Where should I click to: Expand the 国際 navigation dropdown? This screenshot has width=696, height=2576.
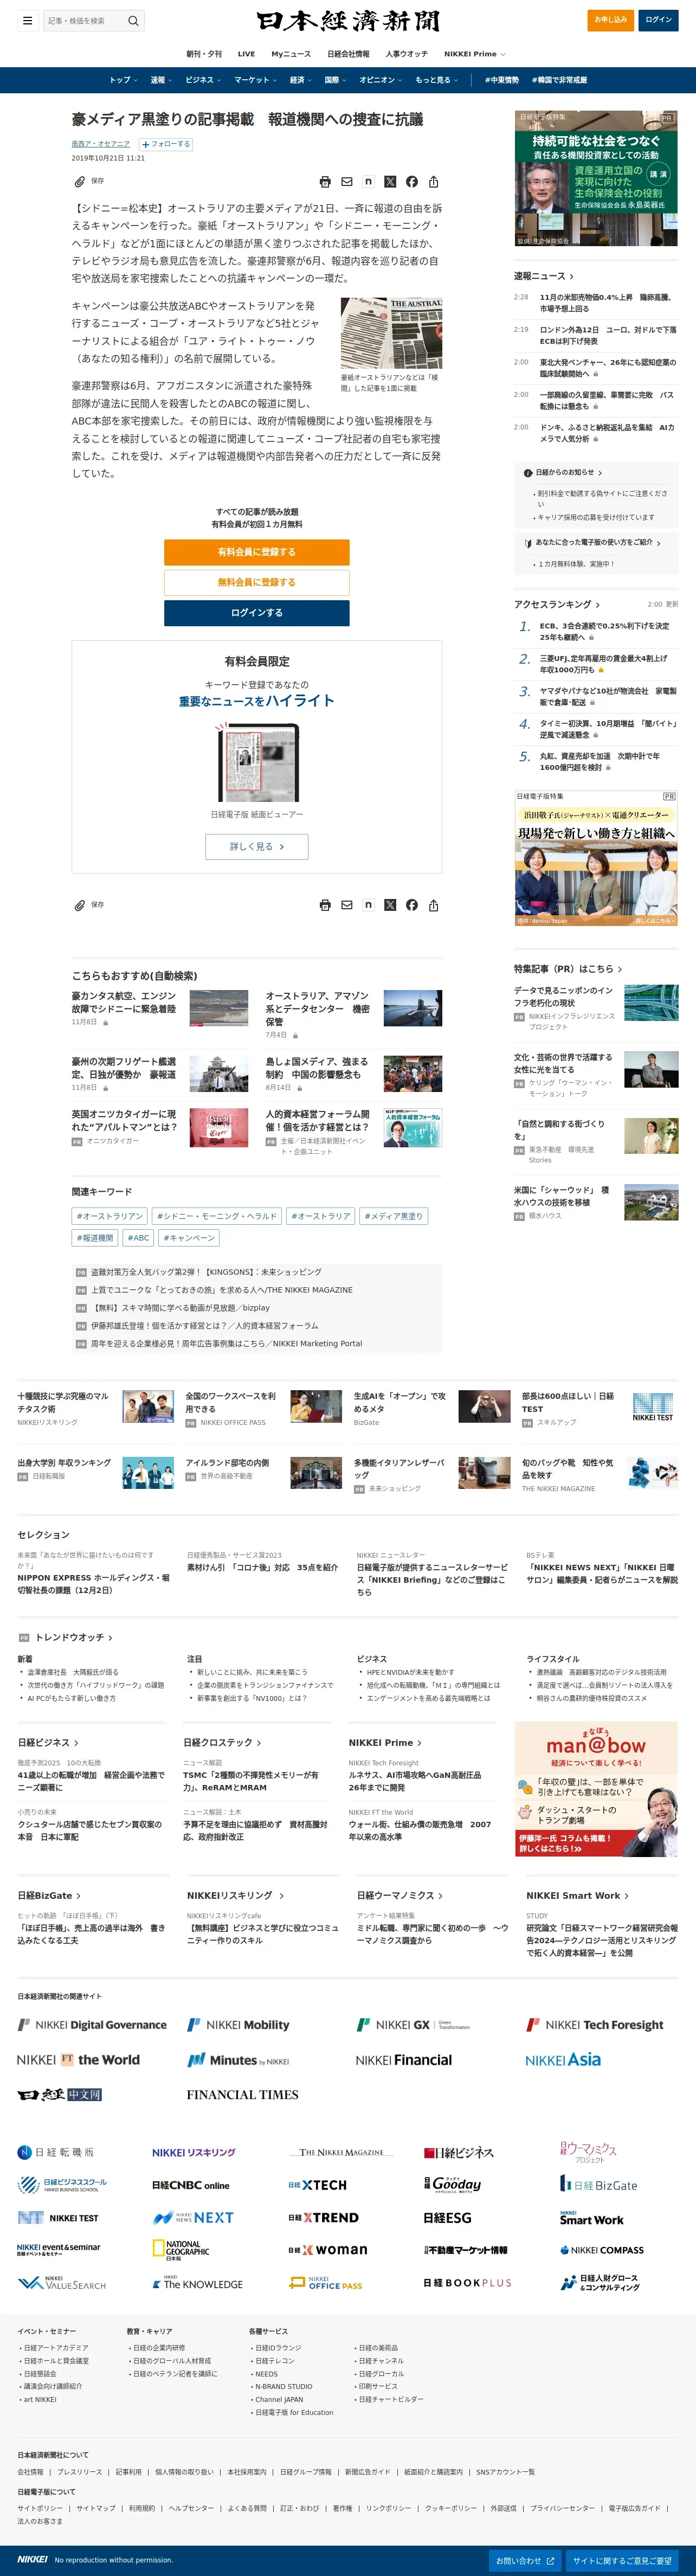pyautogui.click(x=336, y=80)
